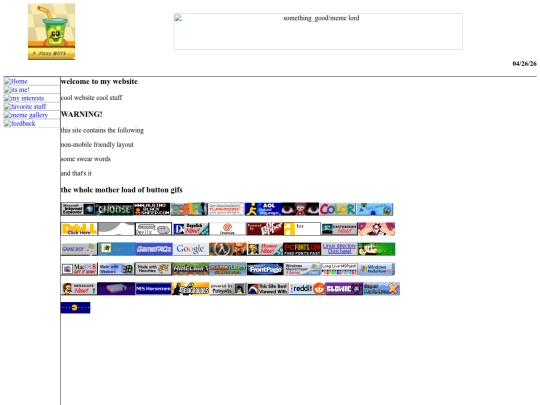Open the "meme gallery" link

pos(26,115)
